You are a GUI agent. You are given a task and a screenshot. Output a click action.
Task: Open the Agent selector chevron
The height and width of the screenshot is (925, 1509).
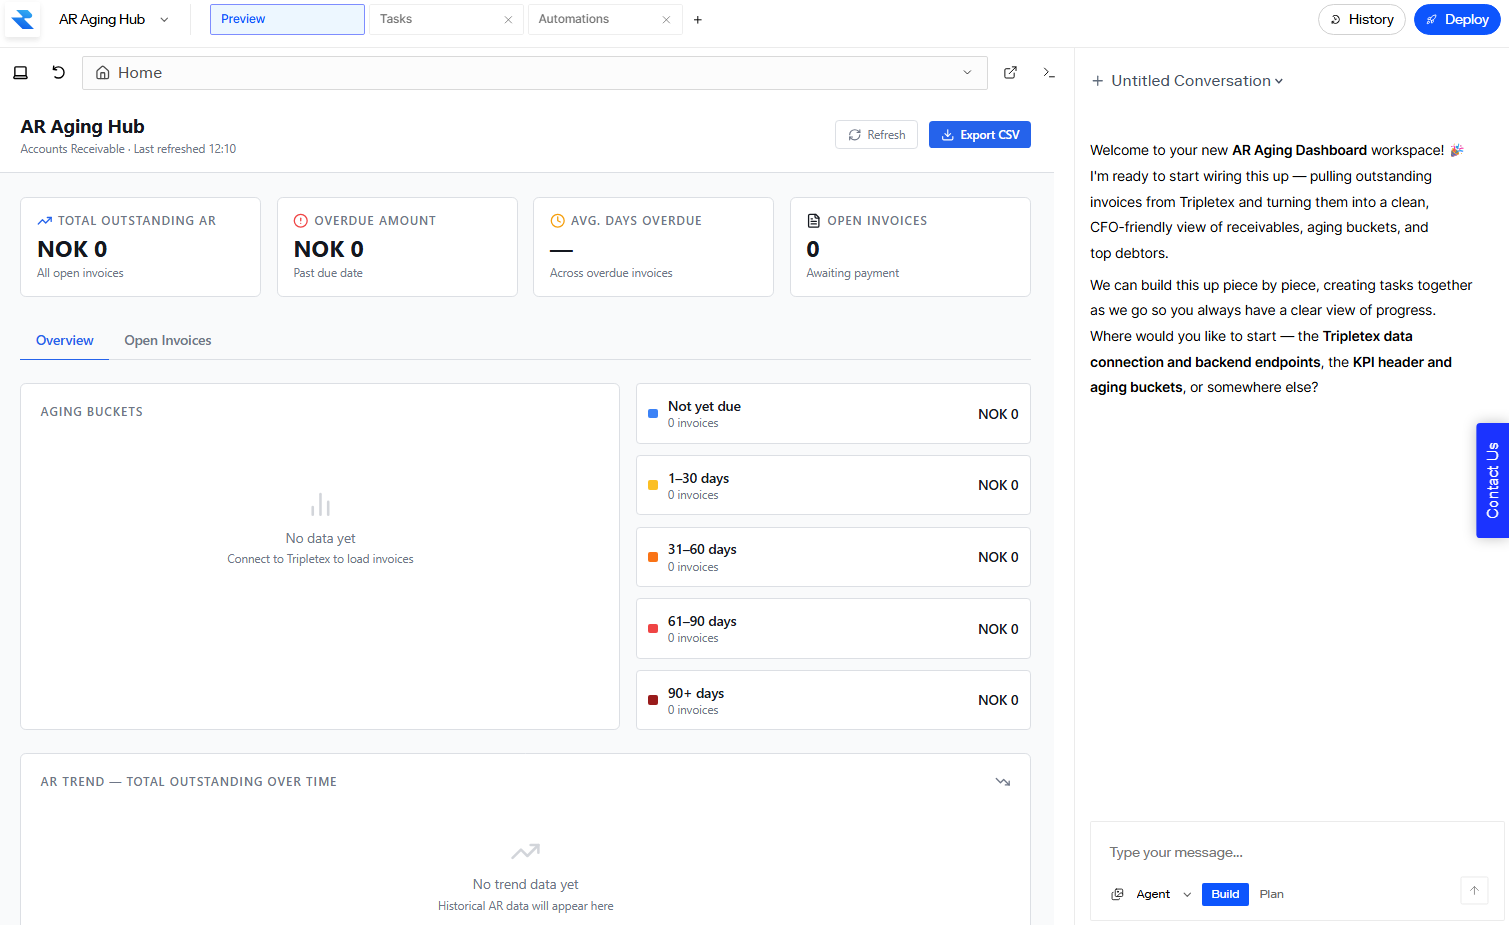[x=1187, y=895]
